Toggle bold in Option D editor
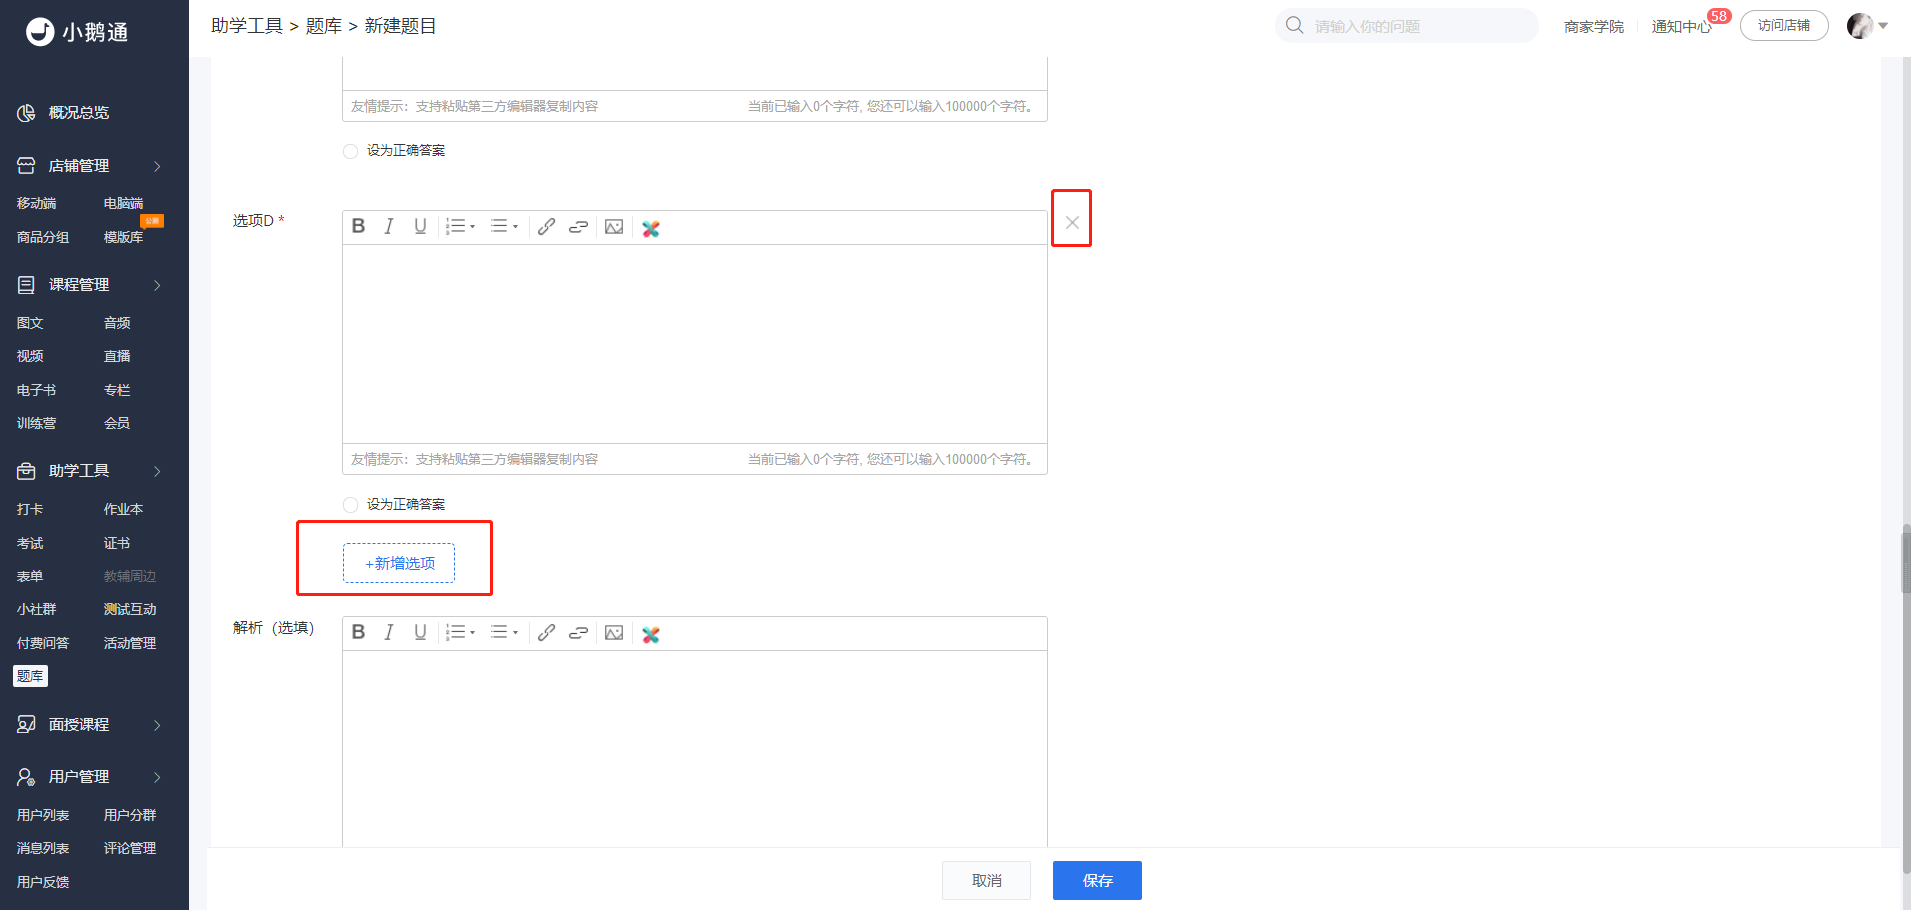1911x910 pixels. pyautogui.click(x=358, y=227)
